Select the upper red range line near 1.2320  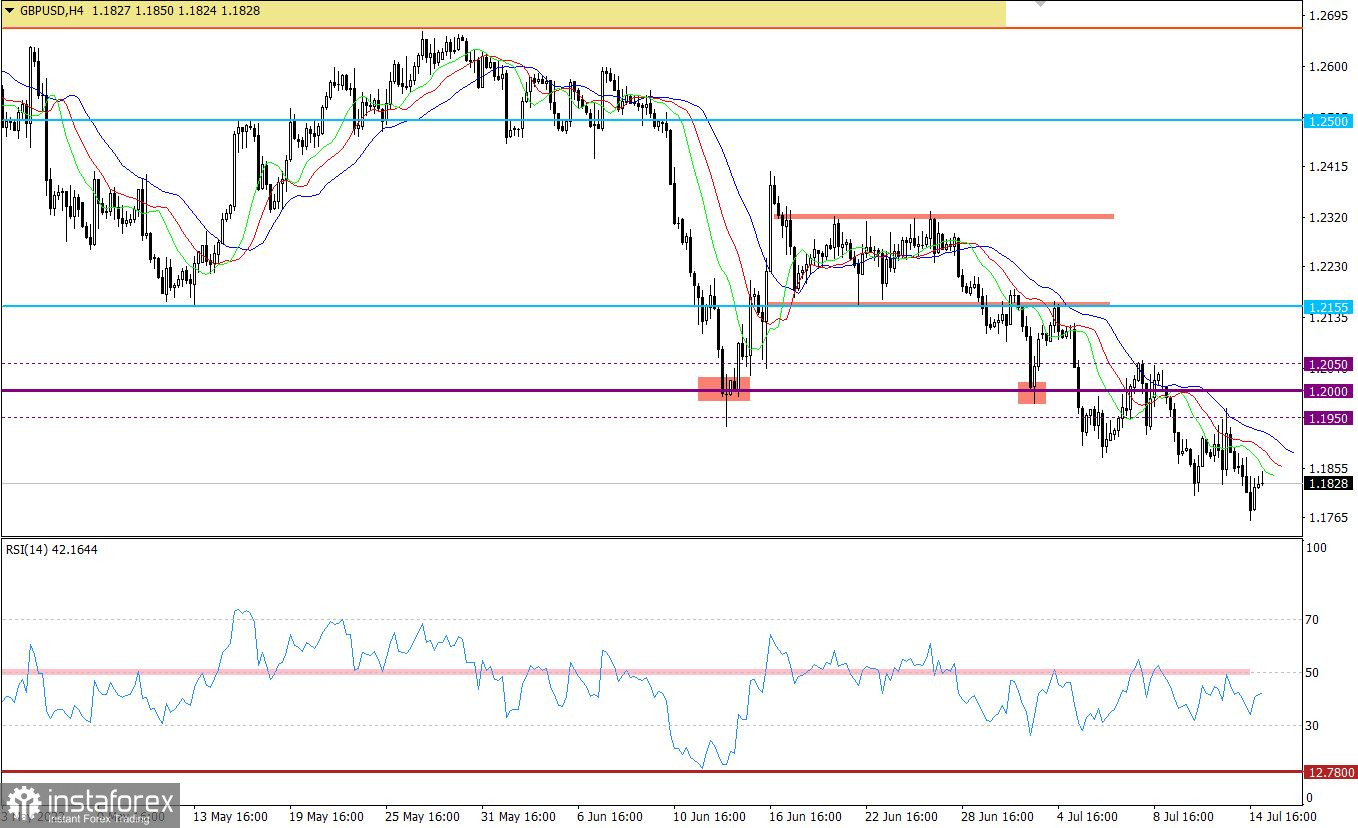pyautogui.click(x=944, y=216)
